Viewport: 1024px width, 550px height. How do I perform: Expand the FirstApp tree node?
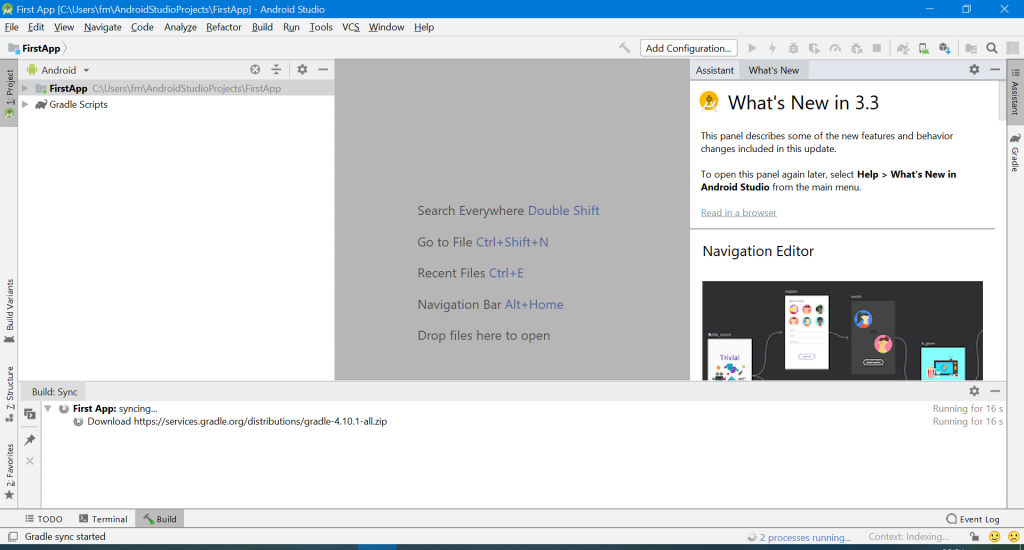tap(25, 88)
